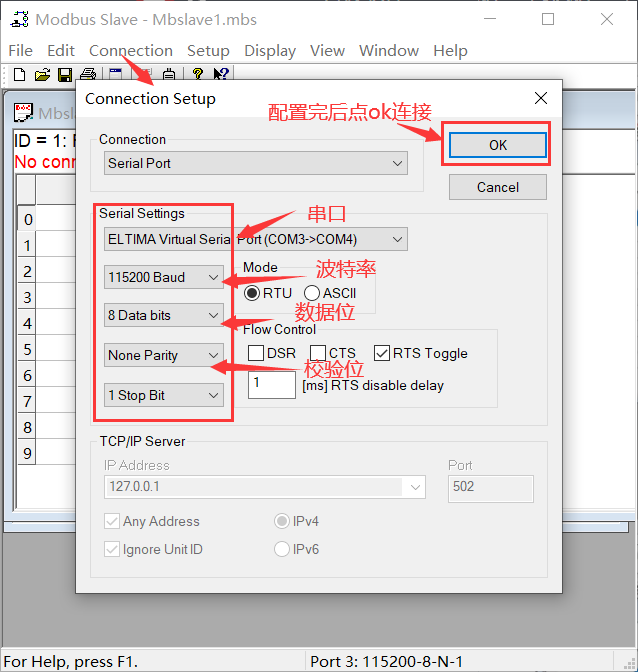This screenshot has height=672, width=638.
Task: Click the Print toolbar icon
Action: coord(88,75)
